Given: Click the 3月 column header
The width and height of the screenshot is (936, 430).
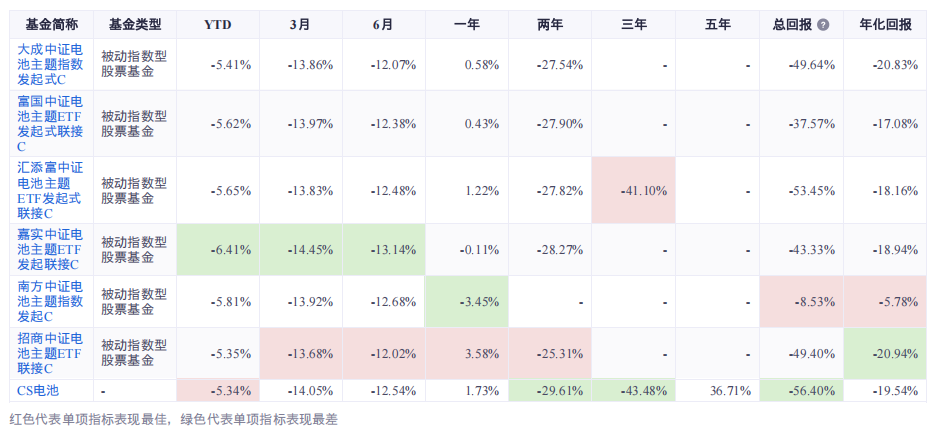Looking at the screenshot, I should [300, 24].
